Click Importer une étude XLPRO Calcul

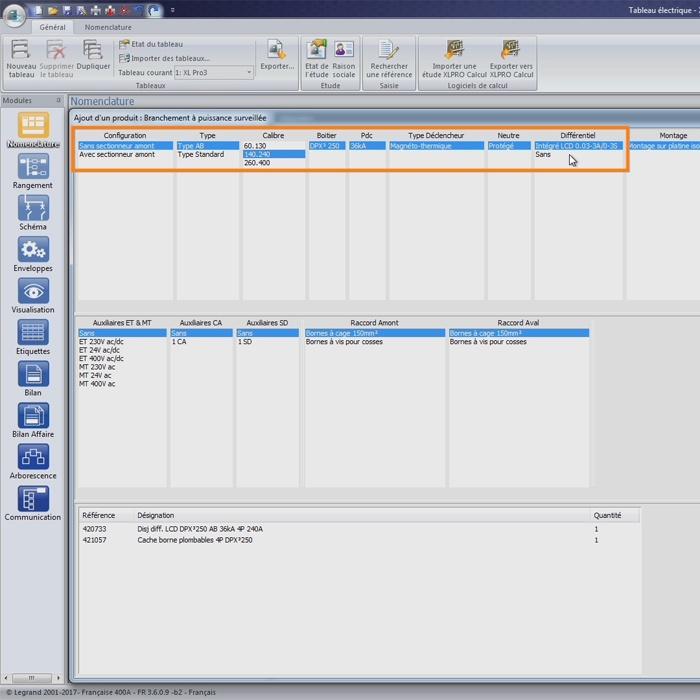pos(454,59)
